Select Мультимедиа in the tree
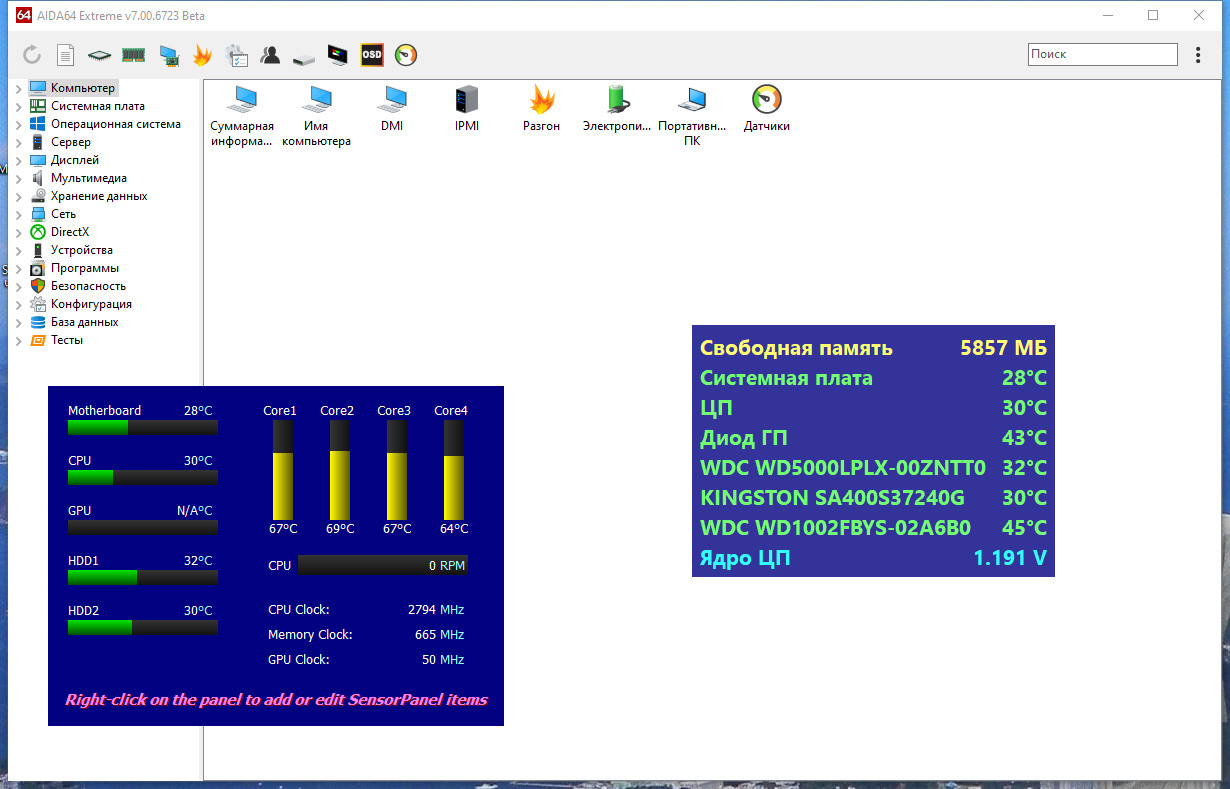The width and height of the screenshot is (1230, 789). click(x=89, y=178)
